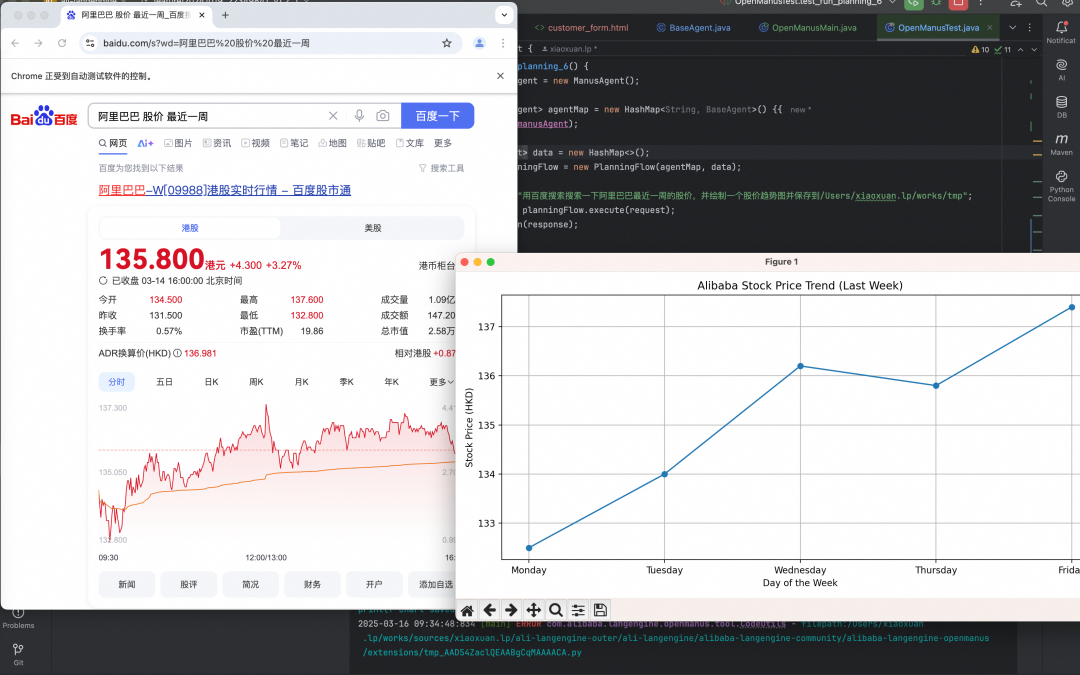This screenshot has height=675, width=1080.
Task: Click the Chrome forward arrow
Action: (39, 43)
